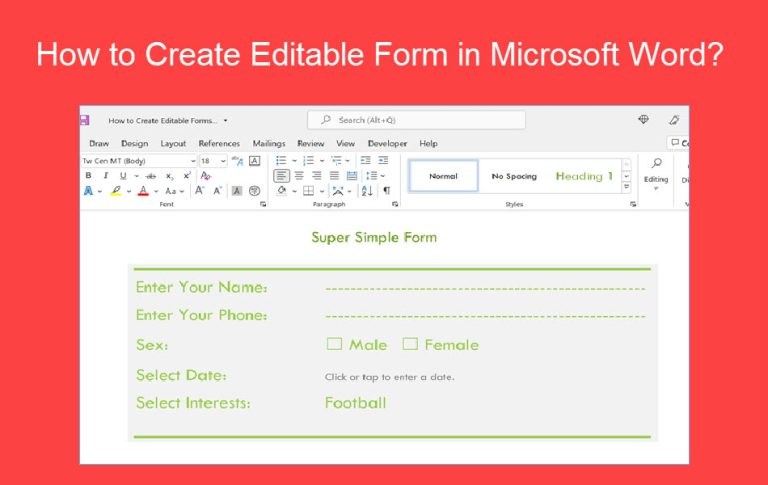Click the Increase Indent icon
768x485 pixels.
[383, 160]
